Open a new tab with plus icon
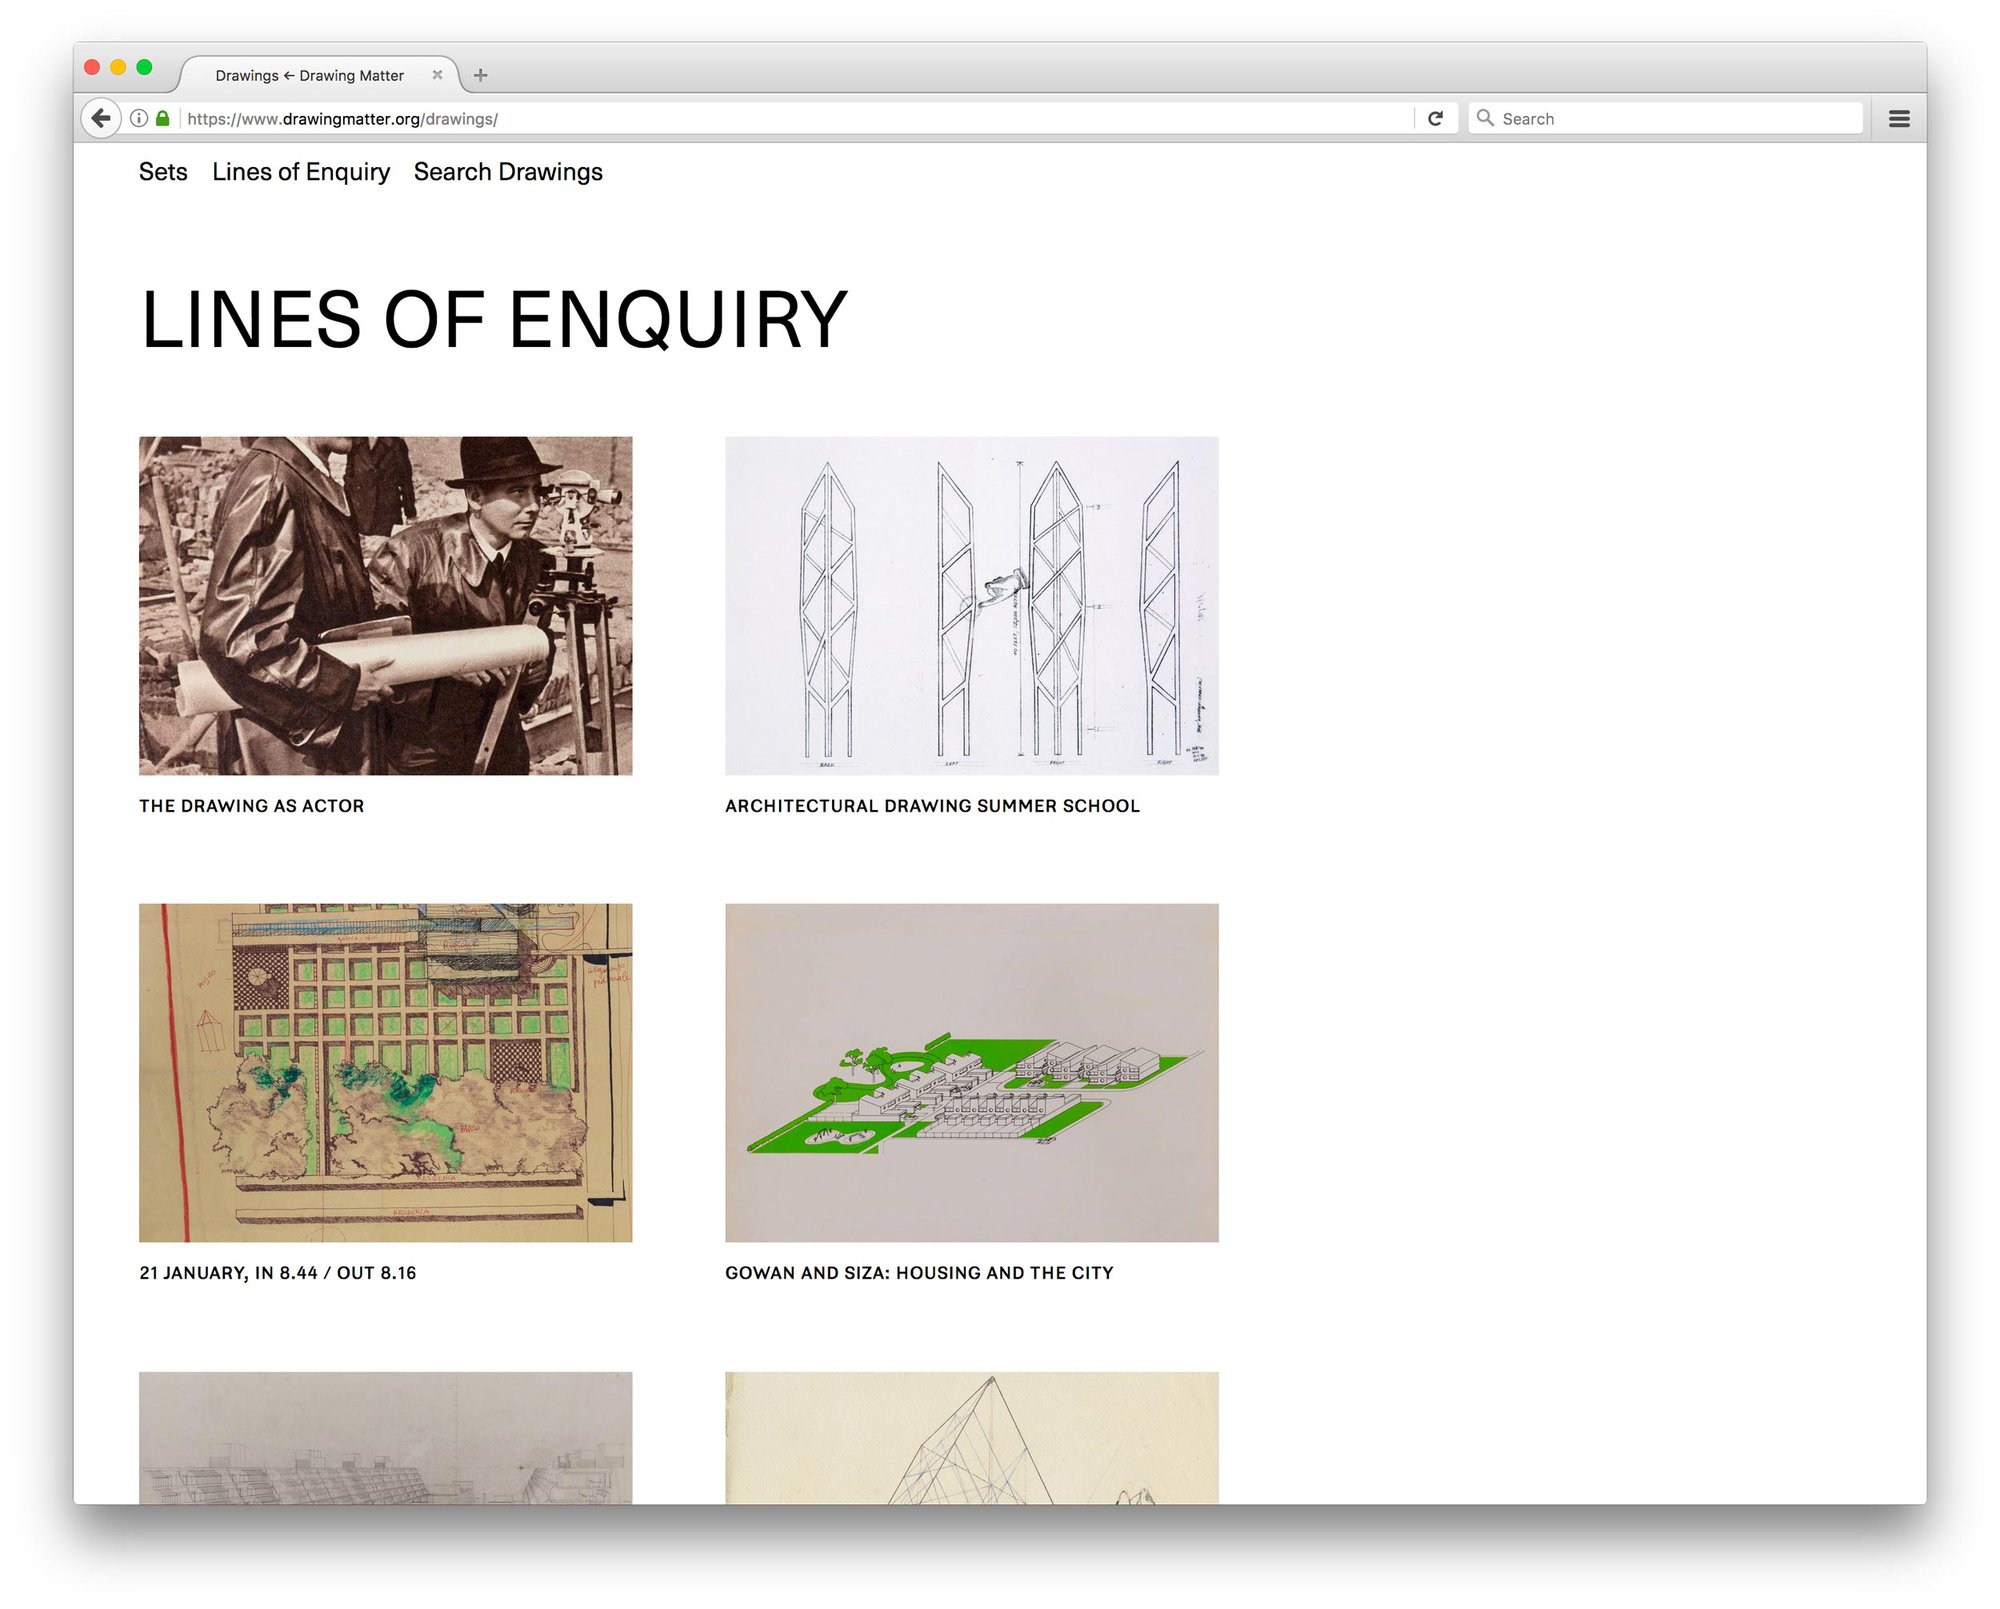 point(480,75)
